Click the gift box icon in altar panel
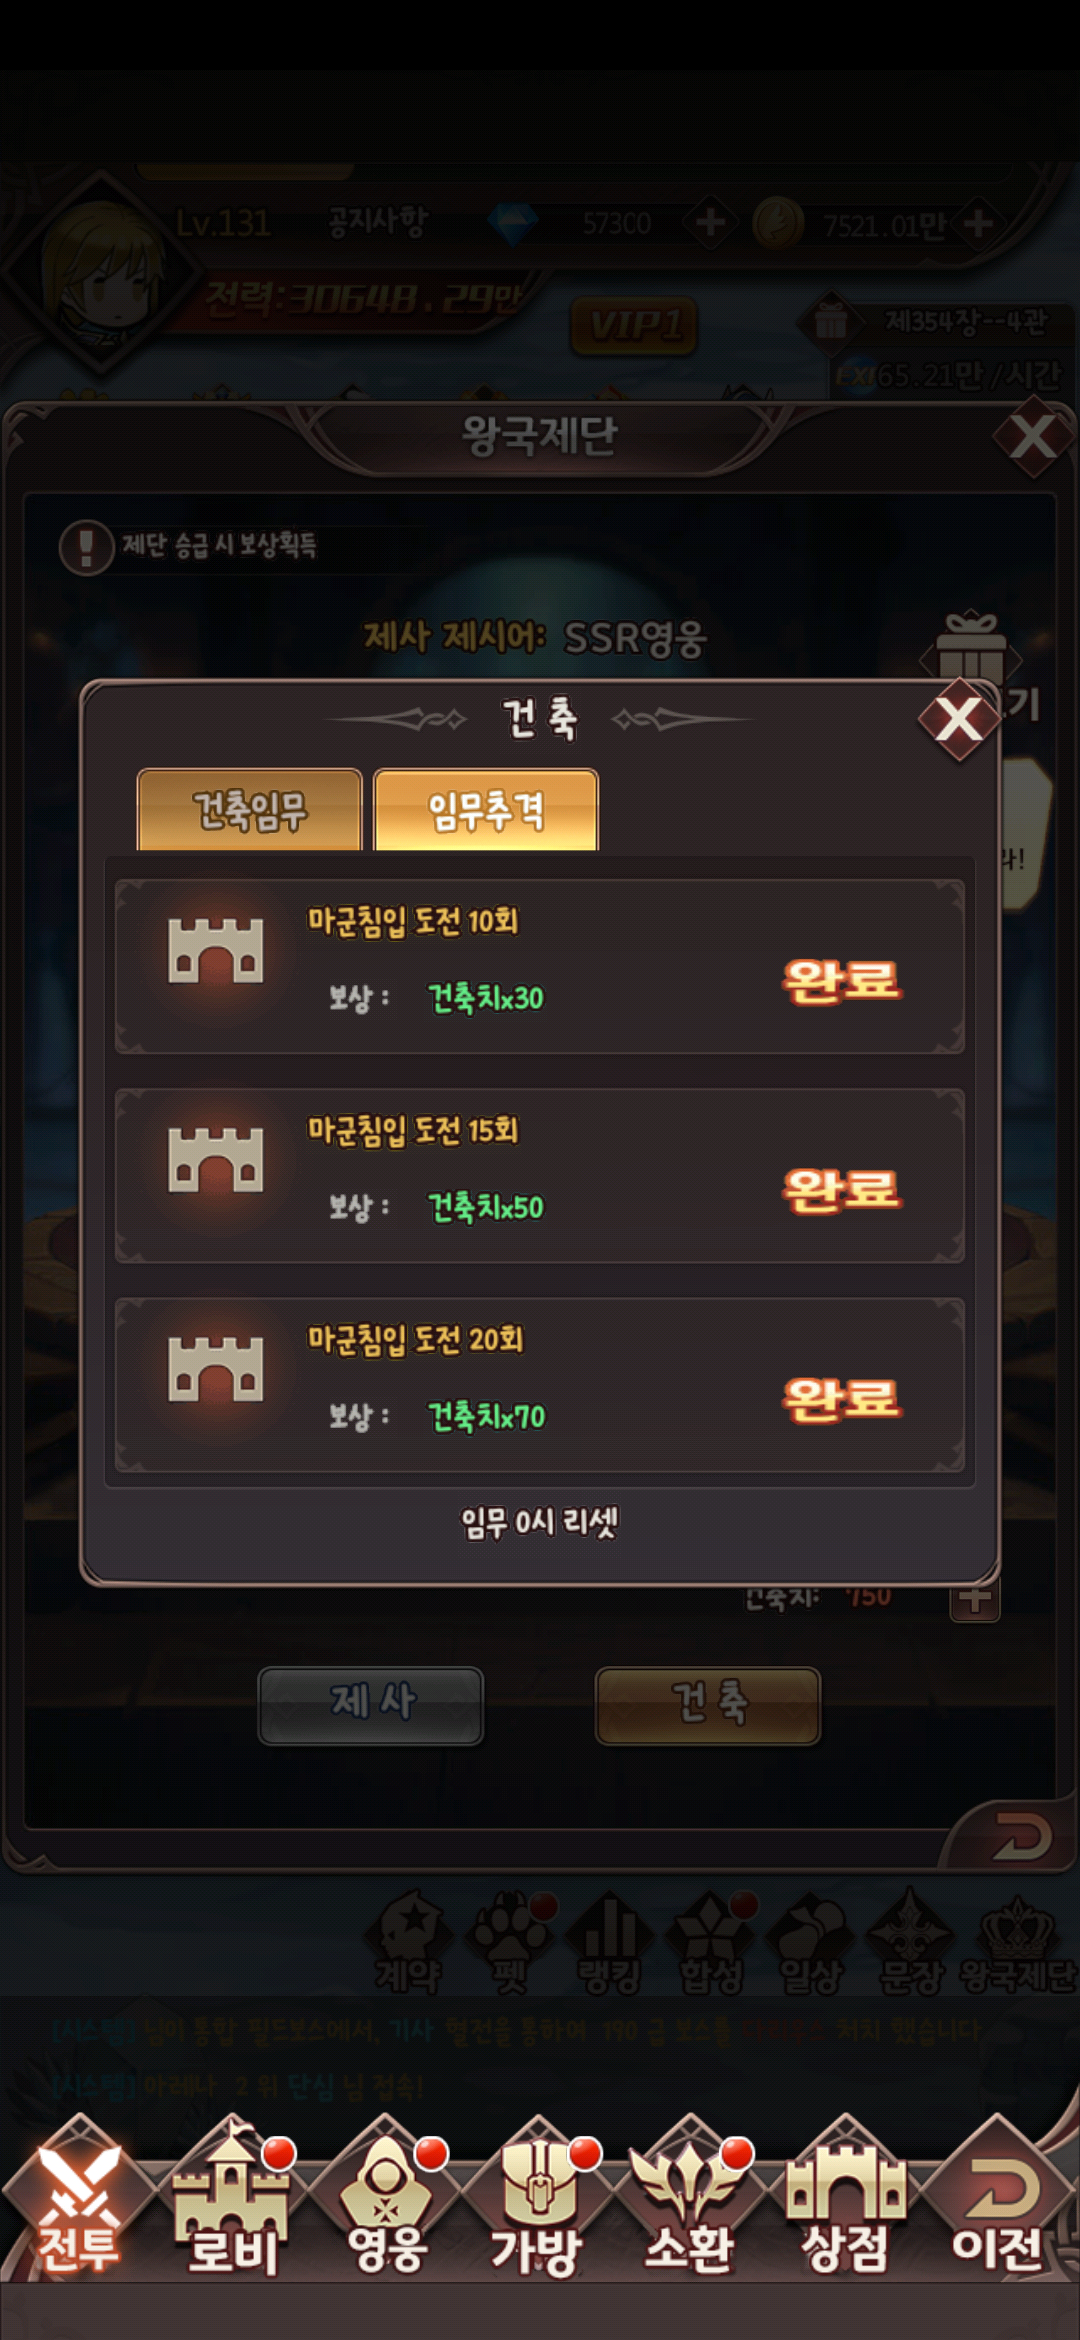 tap(970, 650)
